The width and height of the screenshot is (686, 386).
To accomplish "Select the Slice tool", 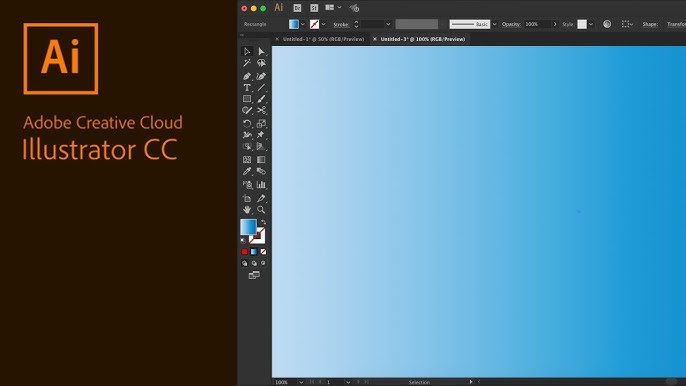I will 261,198.
